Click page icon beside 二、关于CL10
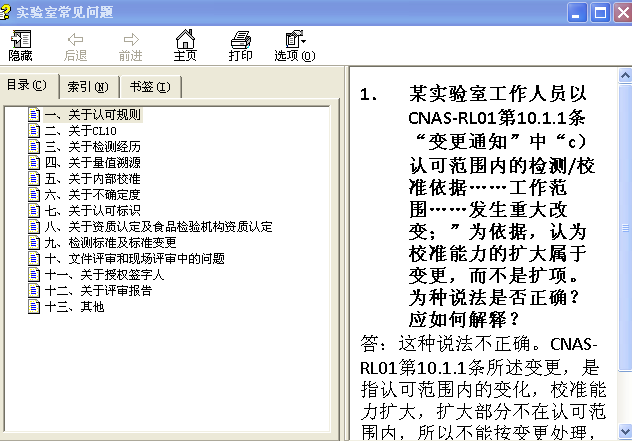The height and width of the screenshot is (441, 632). click(x=34, y=131)
